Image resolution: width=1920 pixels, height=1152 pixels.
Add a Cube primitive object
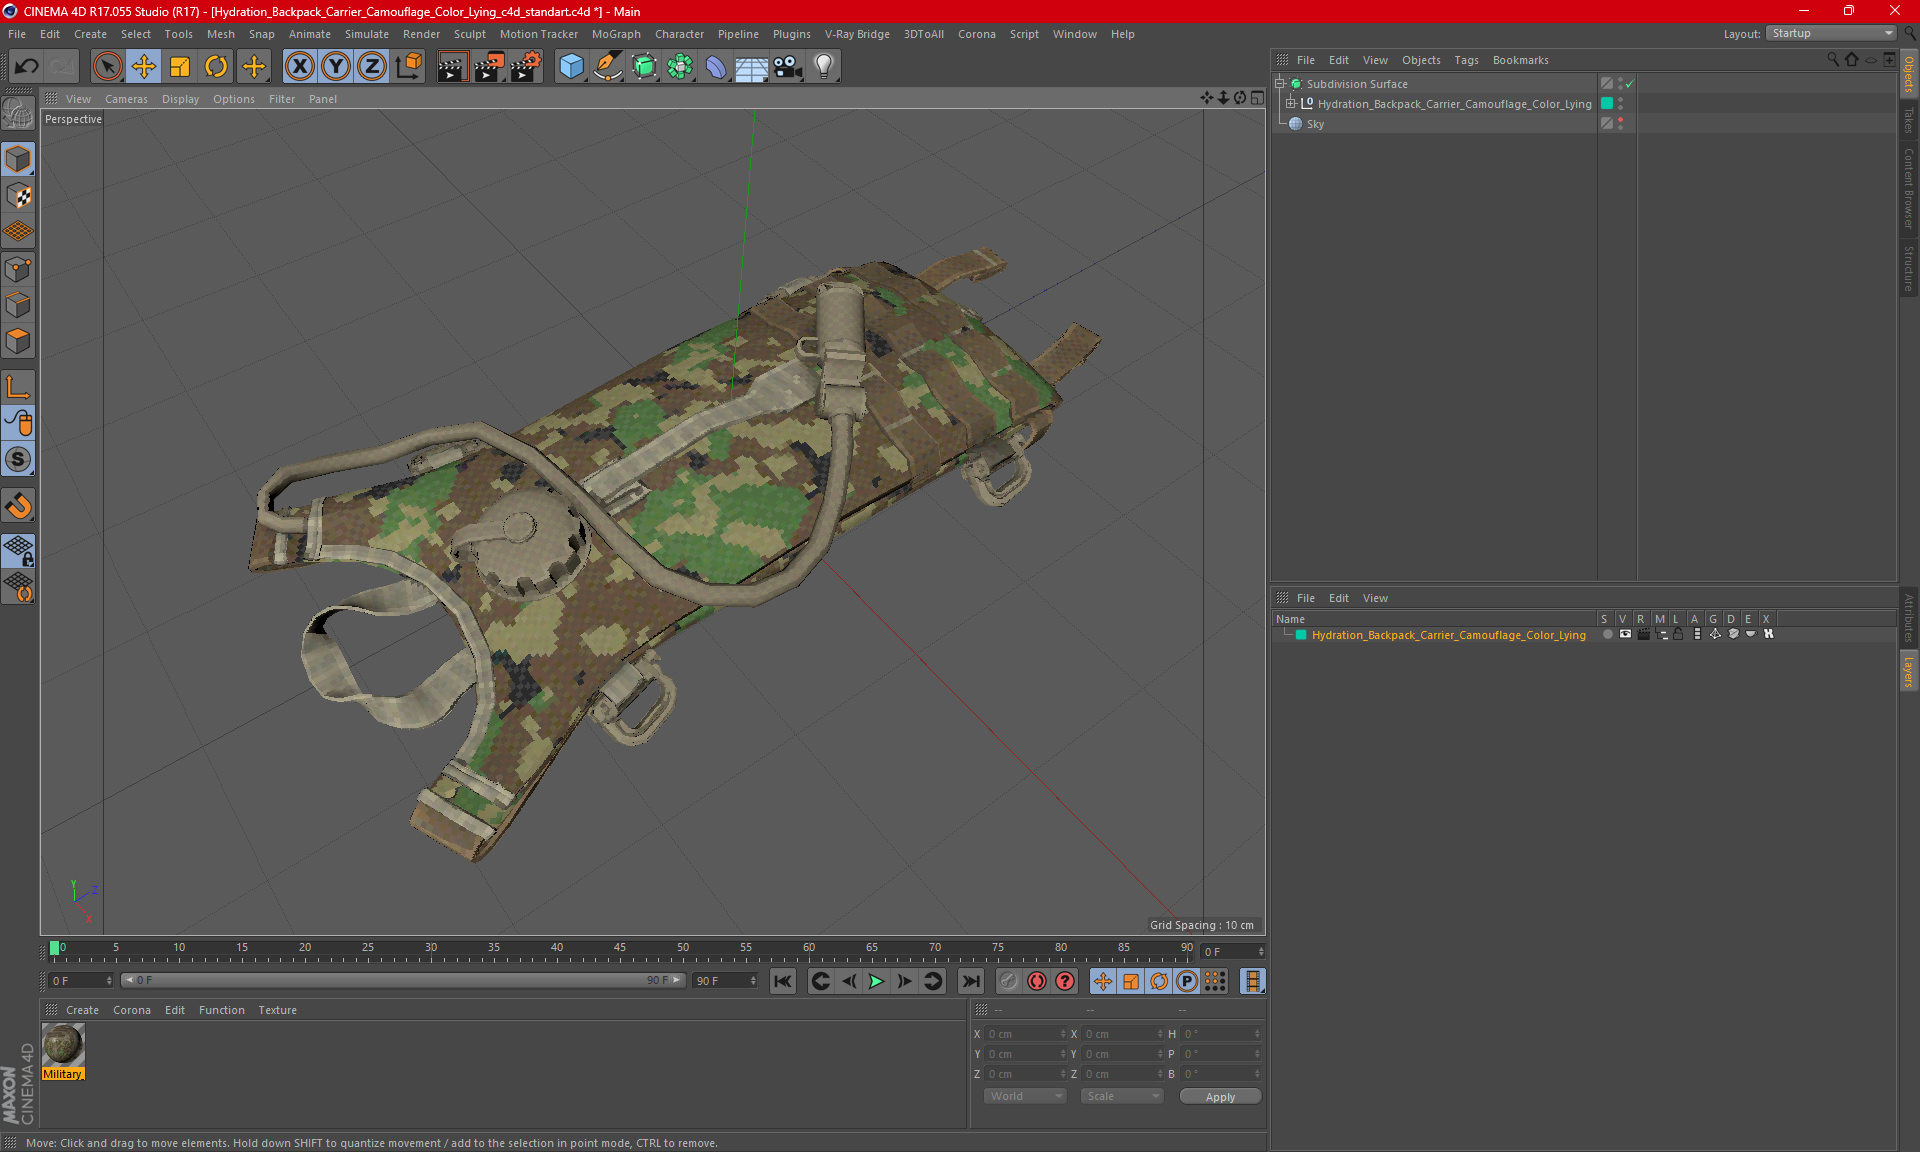click(571, 67)
